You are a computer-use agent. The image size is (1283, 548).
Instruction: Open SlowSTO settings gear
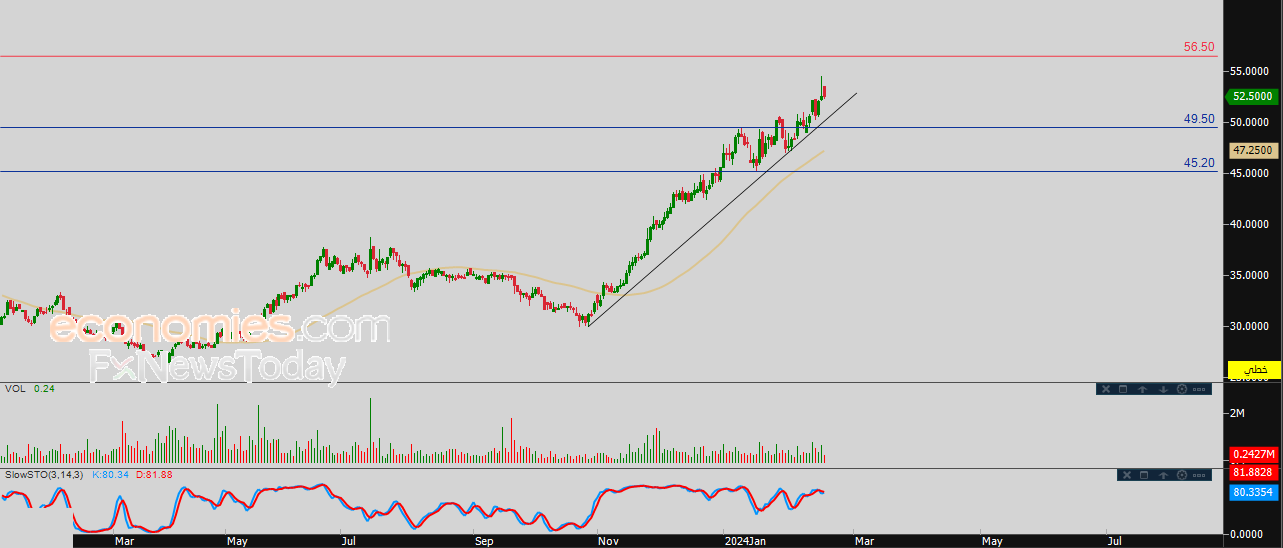pos(1182,475)
